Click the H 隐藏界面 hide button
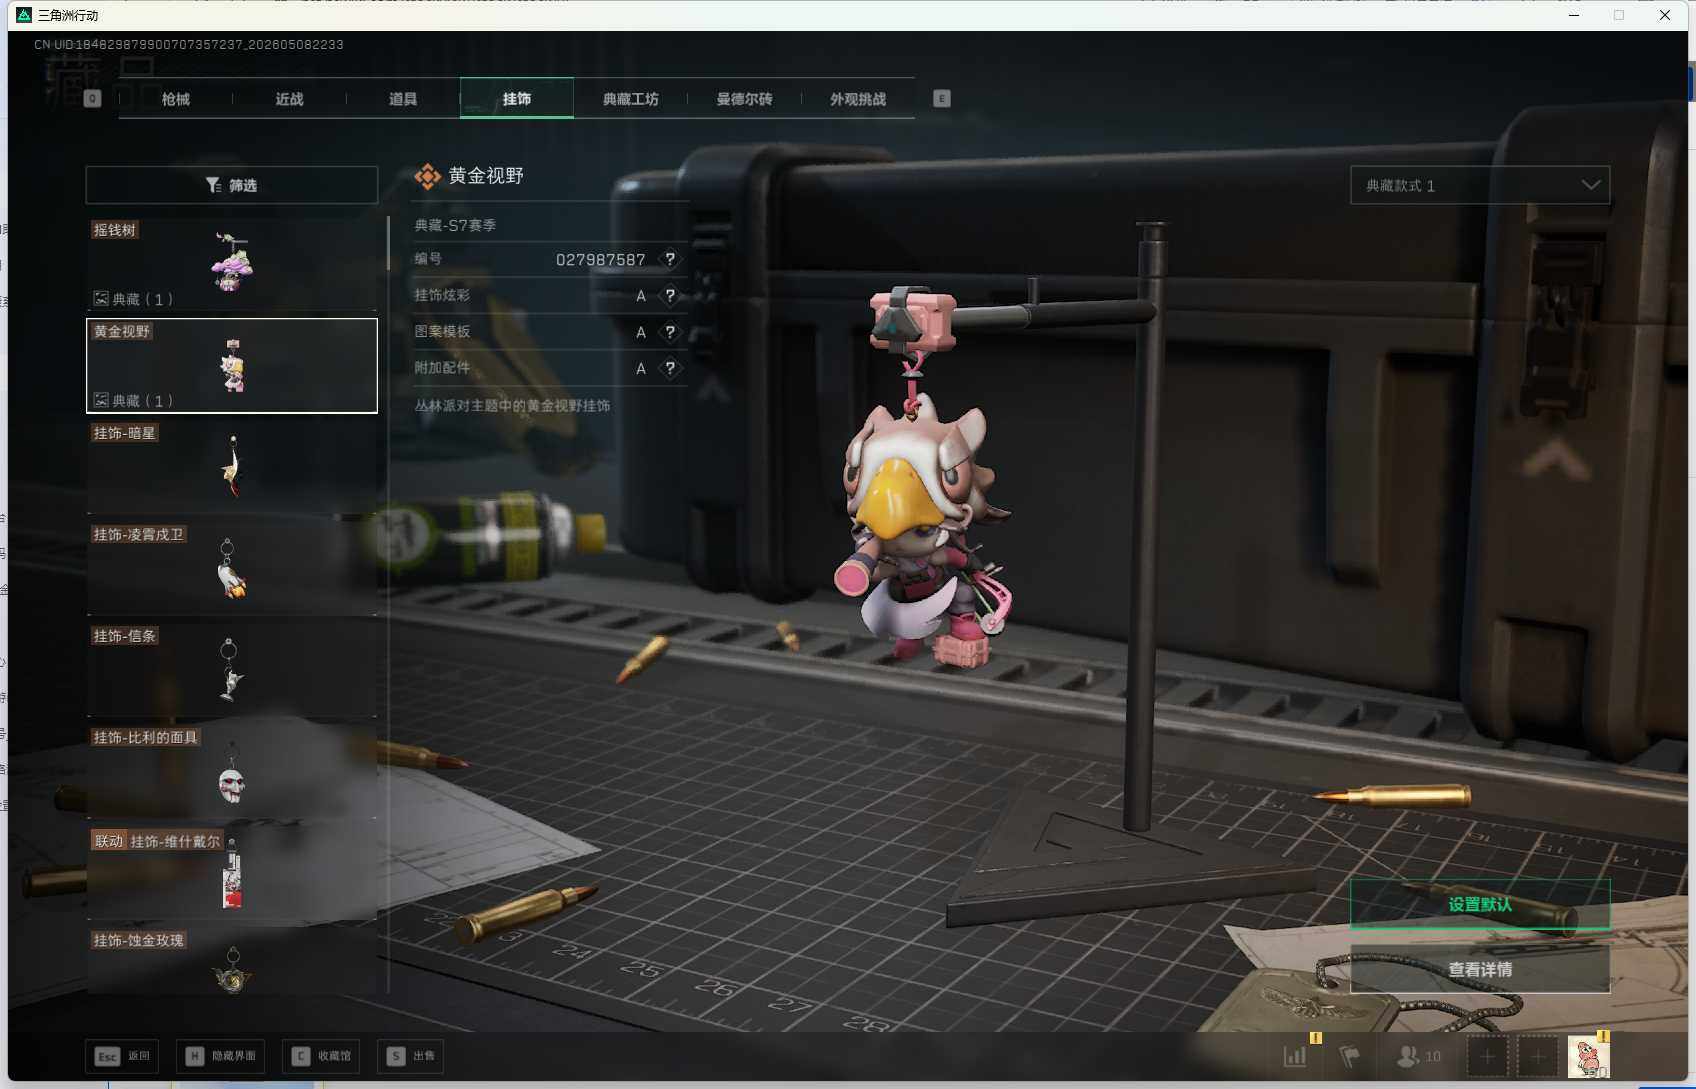The height and width of the screenshot is (1089, 1696). click(x=221, y=1056)
